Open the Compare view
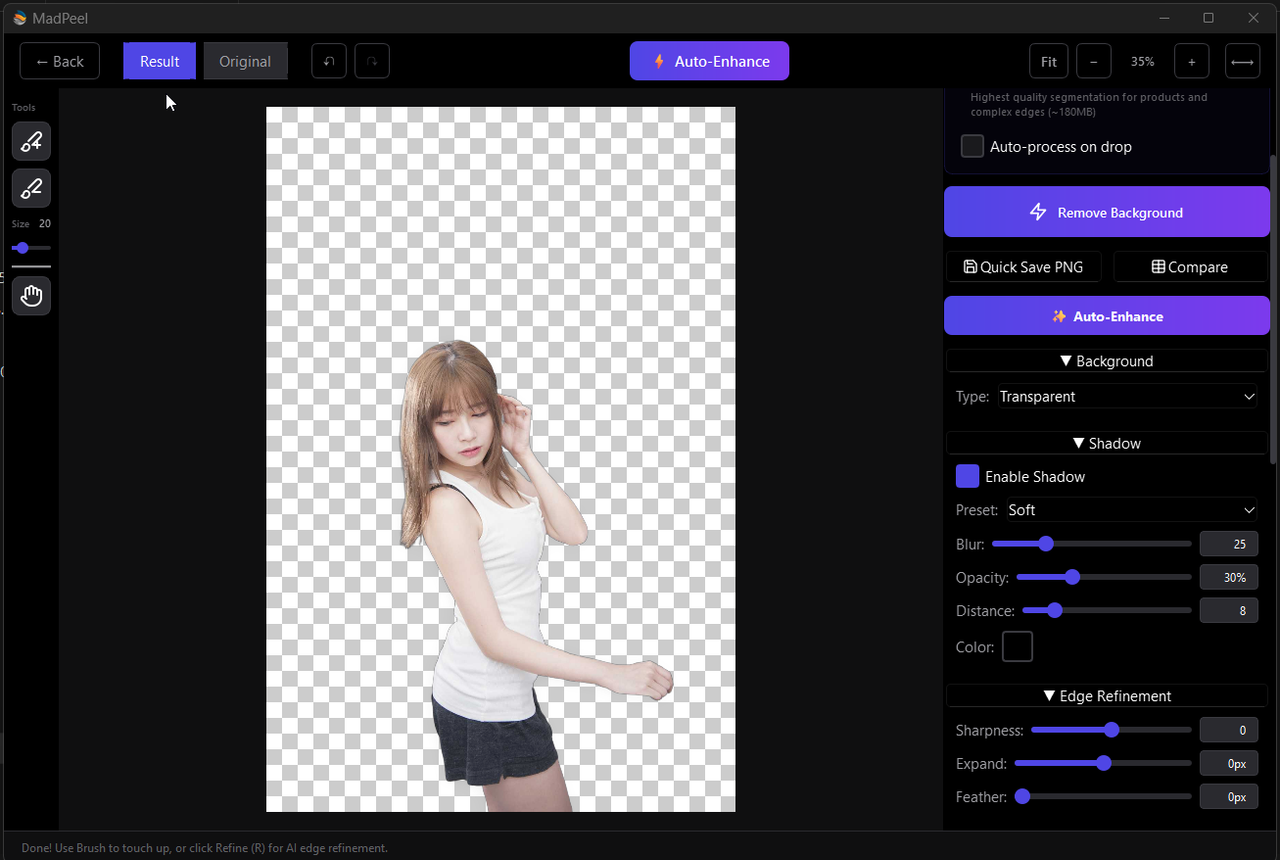Screen dimensions: 1280x860 (x=1190, y=267)
